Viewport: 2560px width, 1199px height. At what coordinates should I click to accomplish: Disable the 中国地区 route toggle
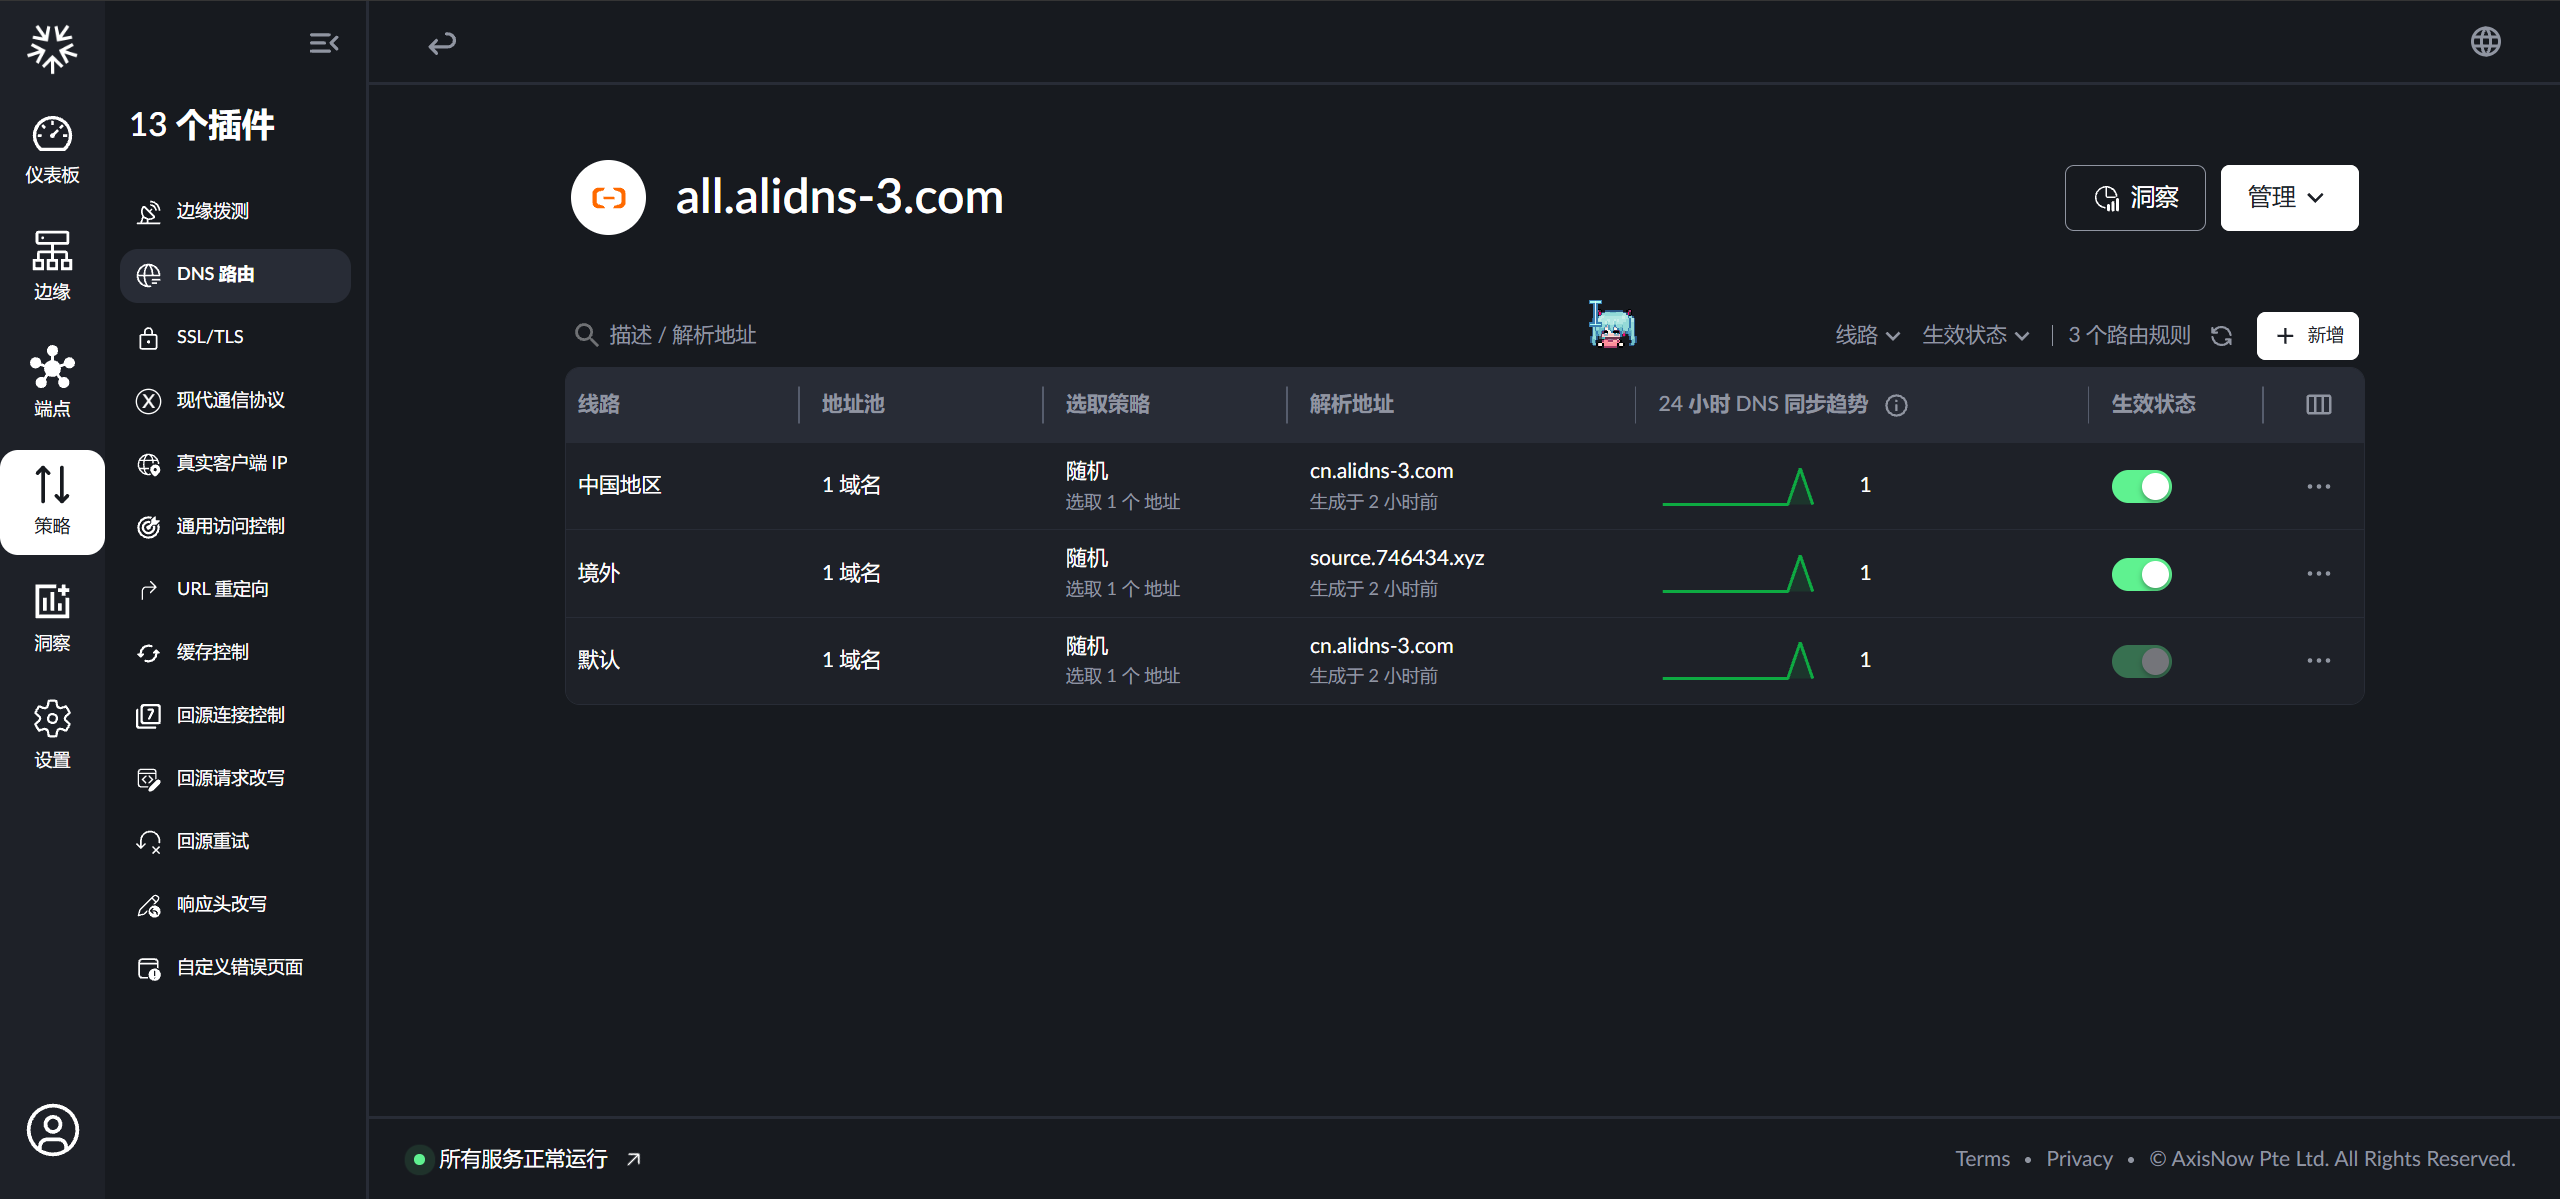(x=2141, y=486)
